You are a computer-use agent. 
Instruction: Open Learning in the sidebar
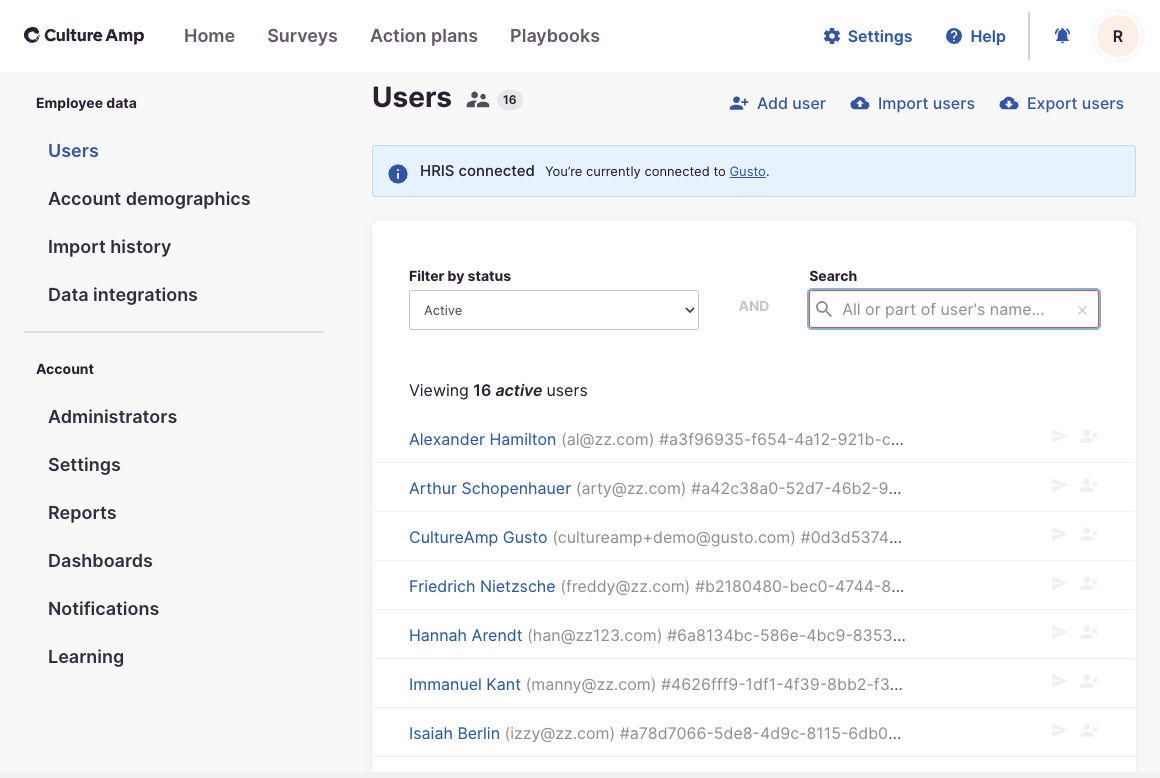coord(86,657)
